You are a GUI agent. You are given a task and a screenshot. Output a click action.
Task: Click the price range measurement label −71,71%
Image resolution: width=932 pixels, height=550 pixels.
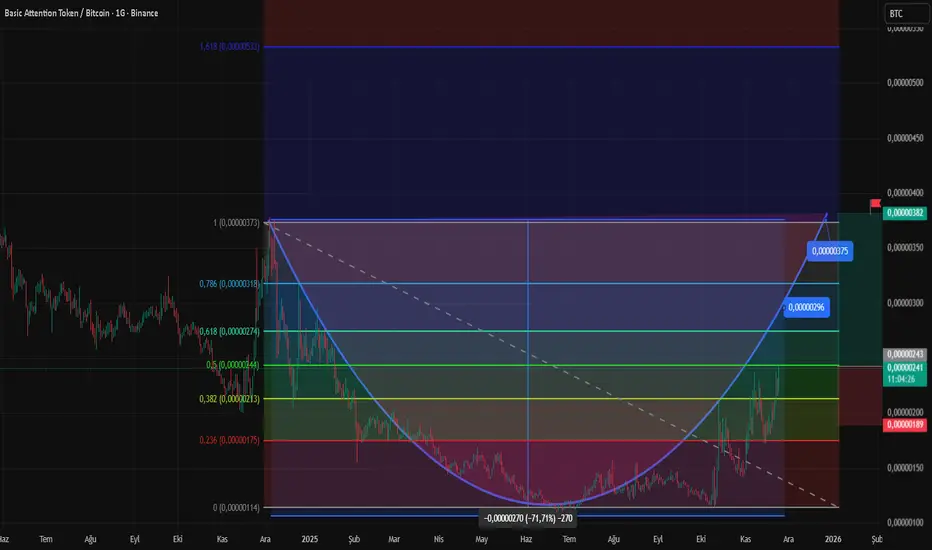pyautogui.click(x=527, y=518)
